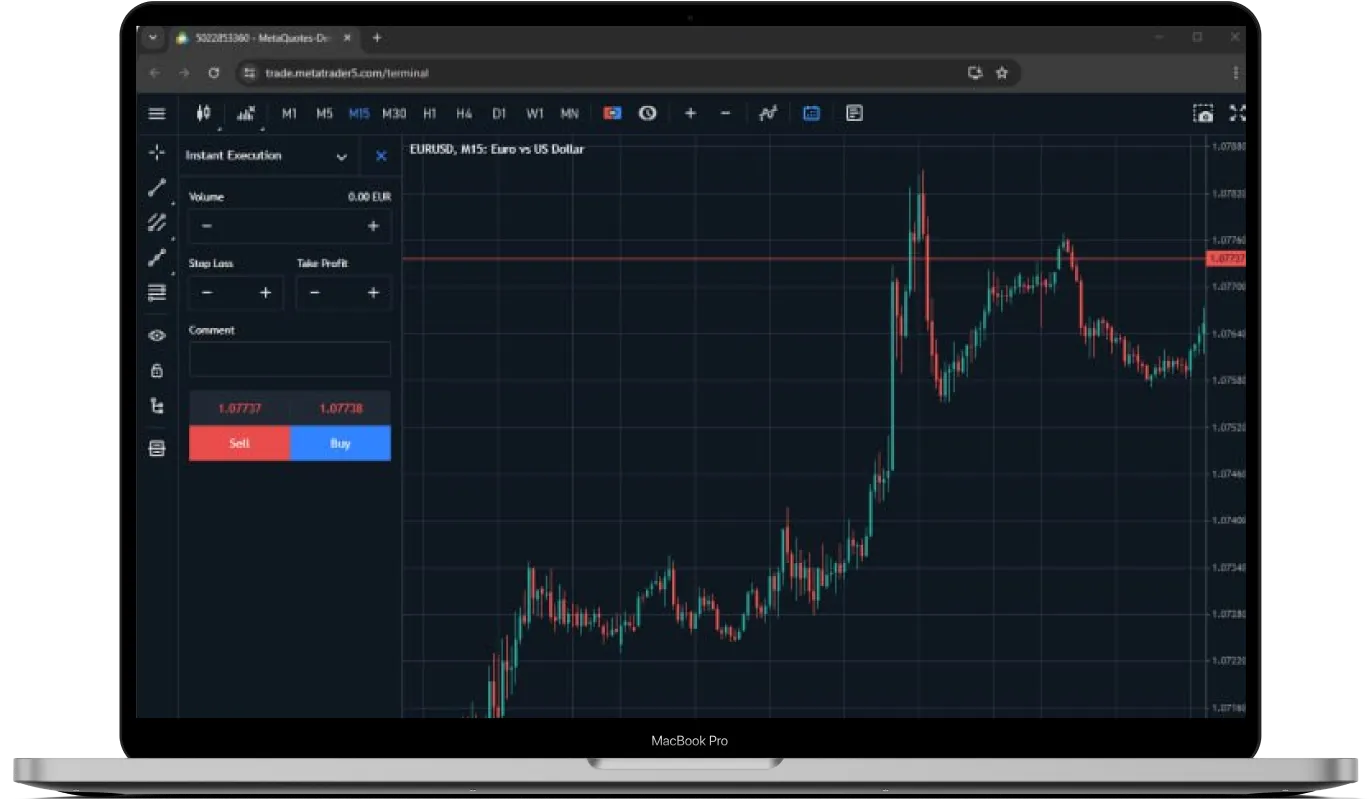This screenshot has width=1371, height=801.
Task: Open the candlestick chart type dropdown
Action: click(204, 114)
